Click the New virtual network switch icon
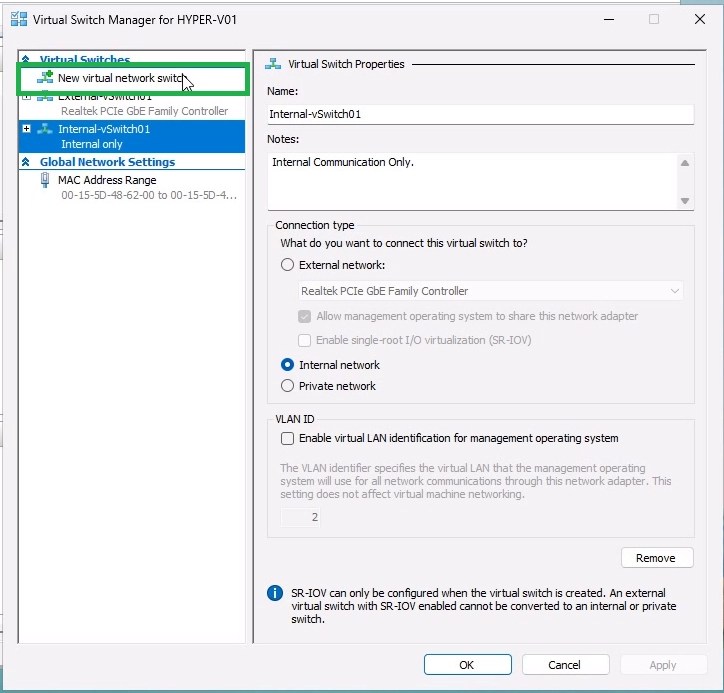This screenshot has width=724, height=693. (x=45, y=77)
